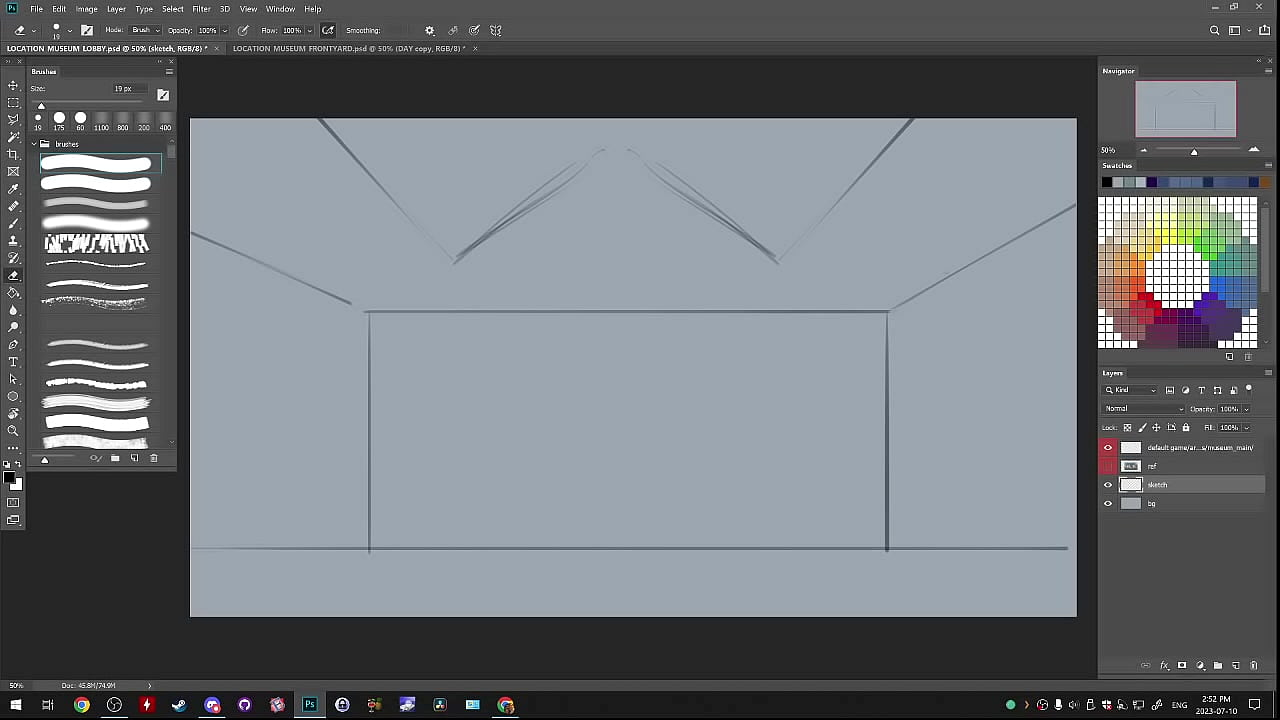Delete brush in Brushes panel

pos(153,458)
